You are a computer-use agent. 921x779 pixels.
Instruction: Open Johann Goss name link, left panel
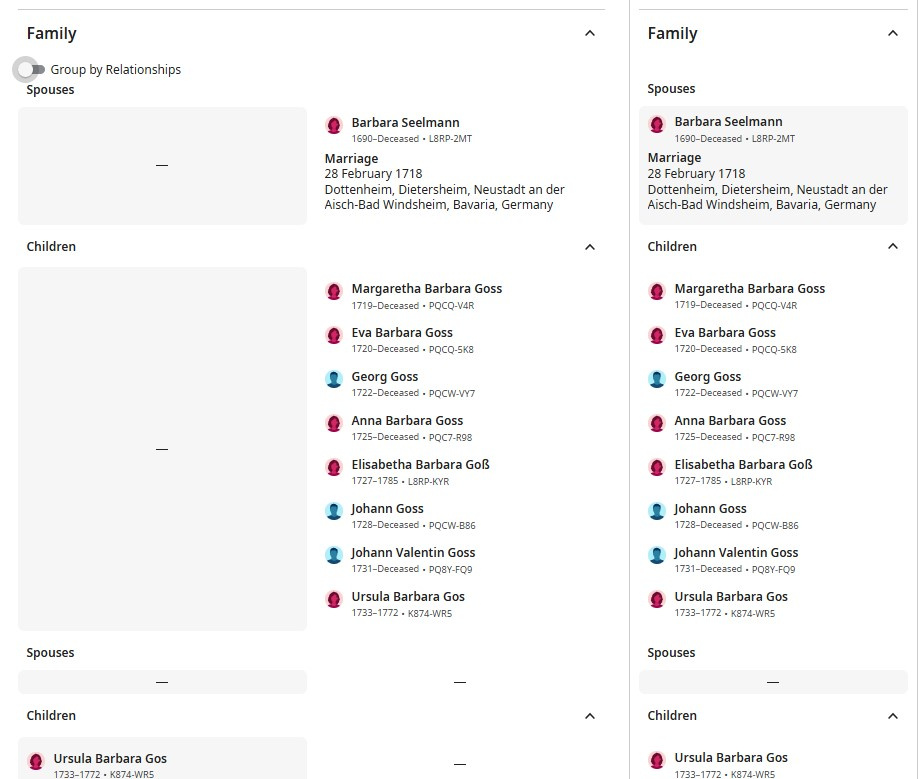[387, 509]
